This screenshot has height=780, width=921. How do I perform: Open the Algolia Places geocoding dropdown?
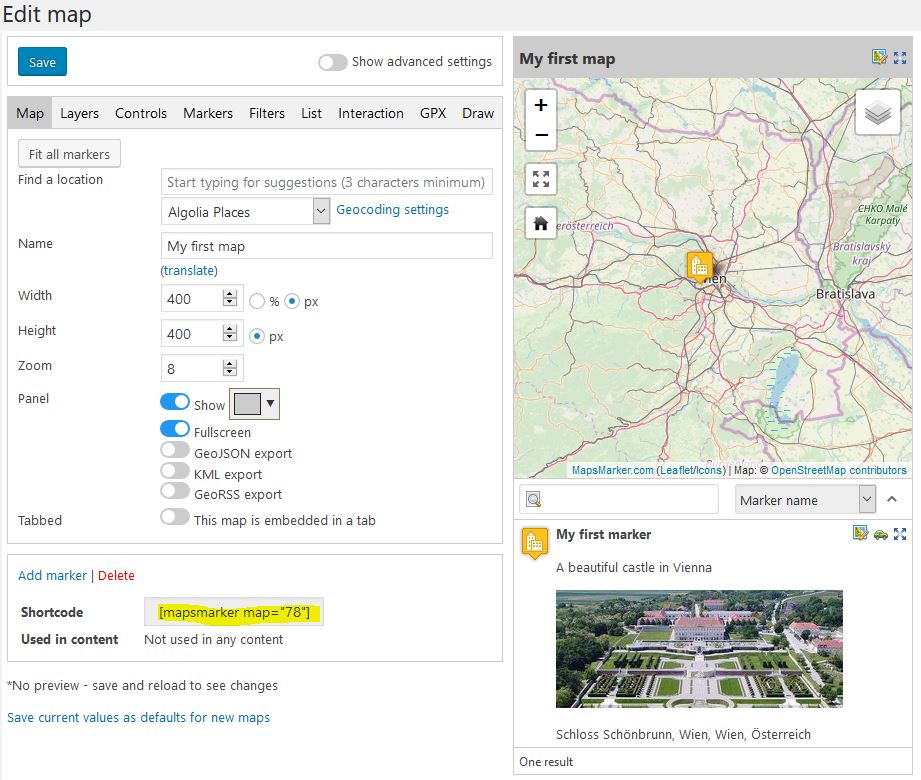246,211
